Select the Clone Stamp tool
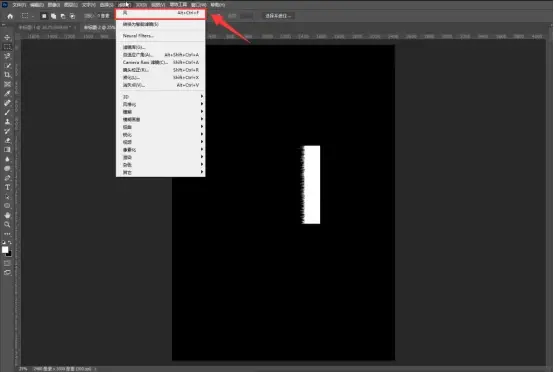This screenshot has height=373, width=554. pos(7,122)
